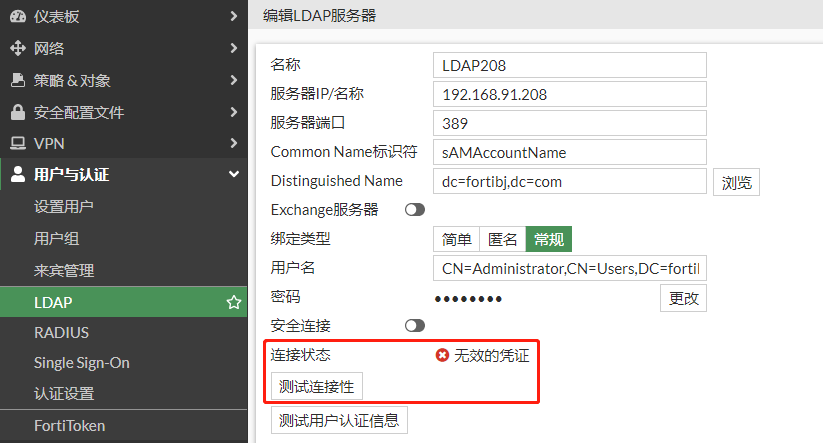This screenshot has height=443, width=823.
Task: Select the 匿名 bind type
Action: coord(503,239)
